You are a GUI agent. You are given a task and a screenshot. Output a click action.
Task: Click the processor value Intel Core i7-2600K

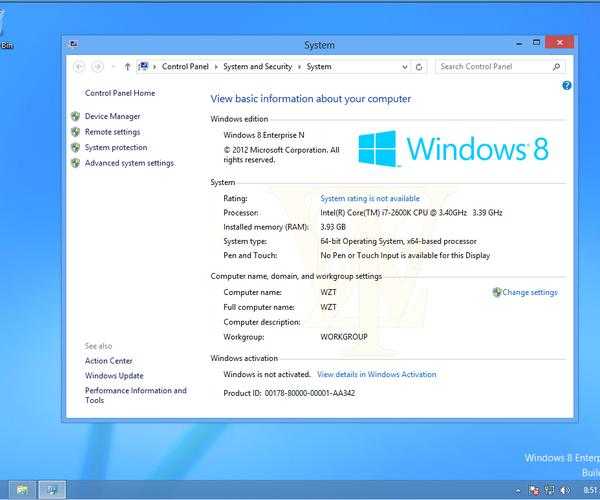coord(411,212)
